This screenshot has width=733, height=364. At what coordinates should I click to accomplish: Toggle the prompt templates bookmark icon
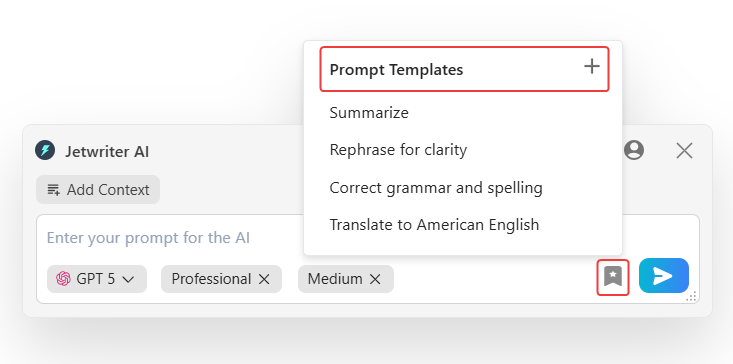tap(613, 278)
